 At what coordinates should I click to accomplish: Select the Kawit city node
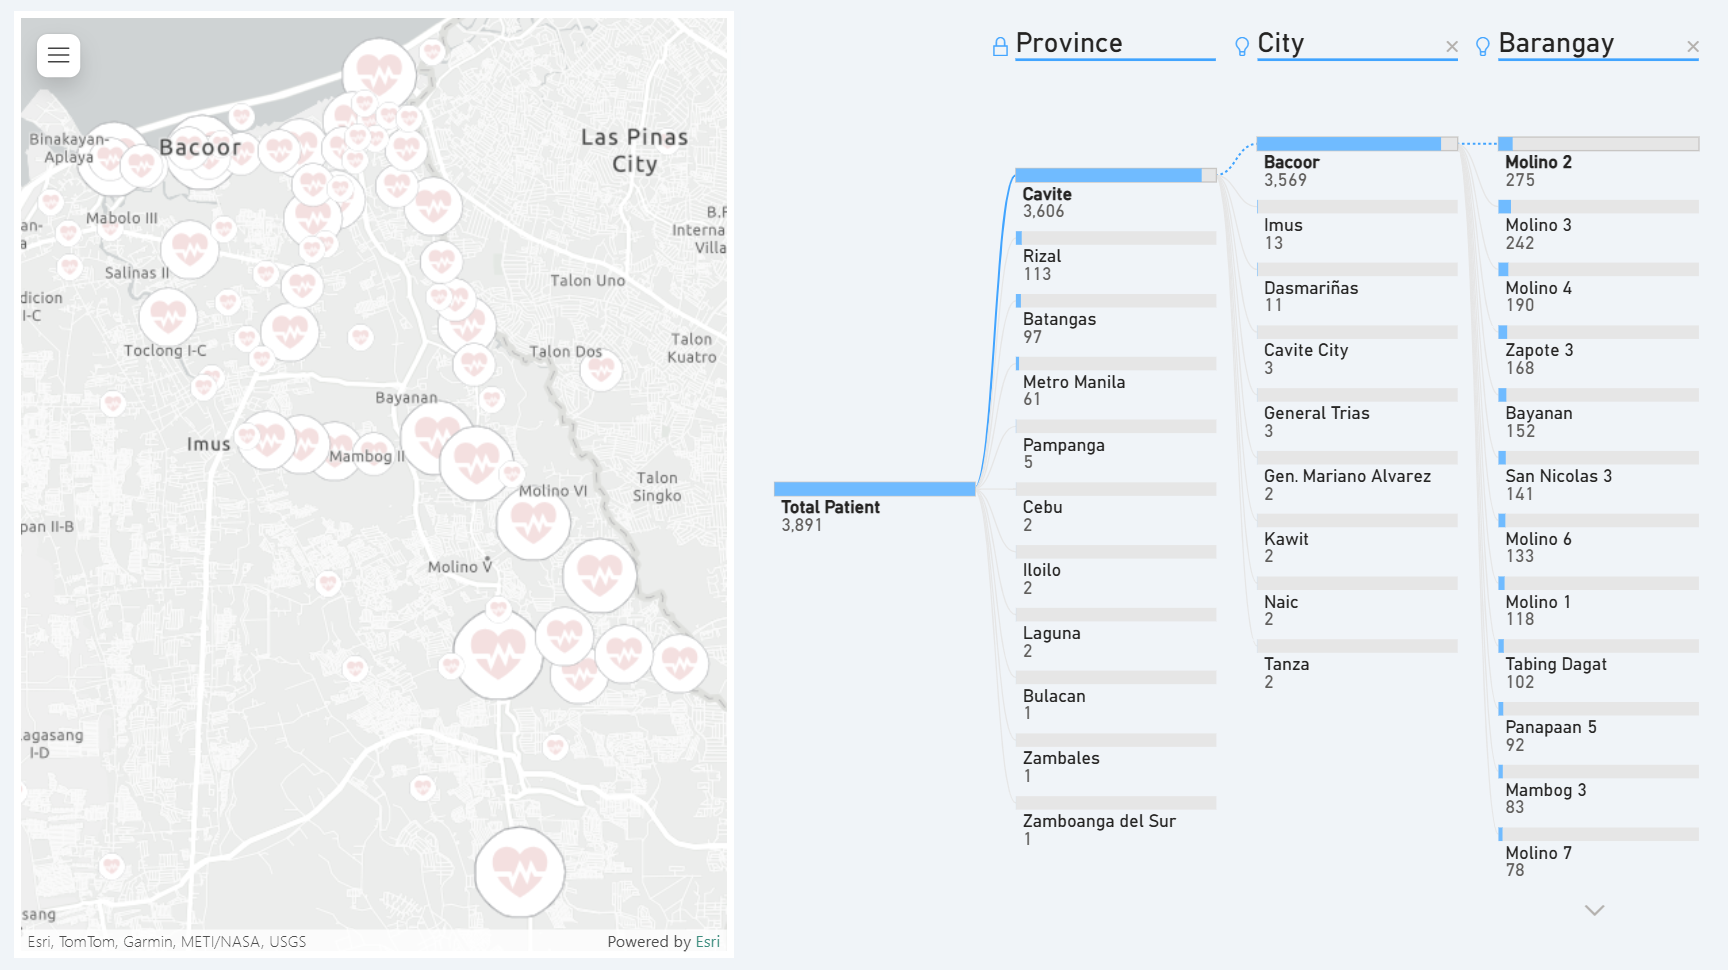point(1357,540)
